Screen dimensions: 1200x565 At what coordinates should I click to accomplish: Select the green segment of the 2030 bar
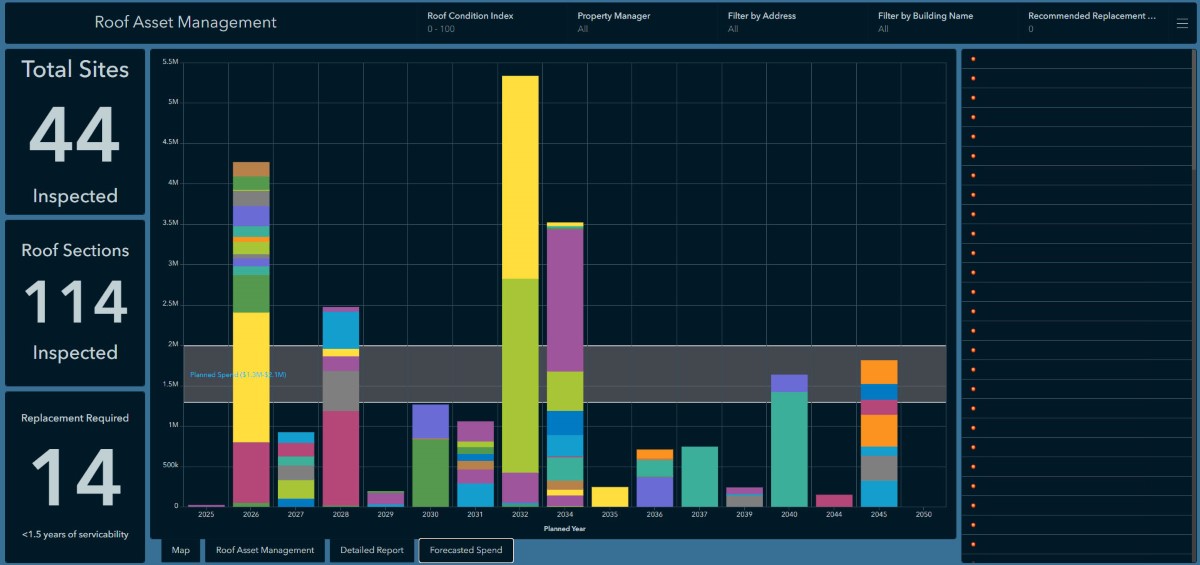pos(430,472)
